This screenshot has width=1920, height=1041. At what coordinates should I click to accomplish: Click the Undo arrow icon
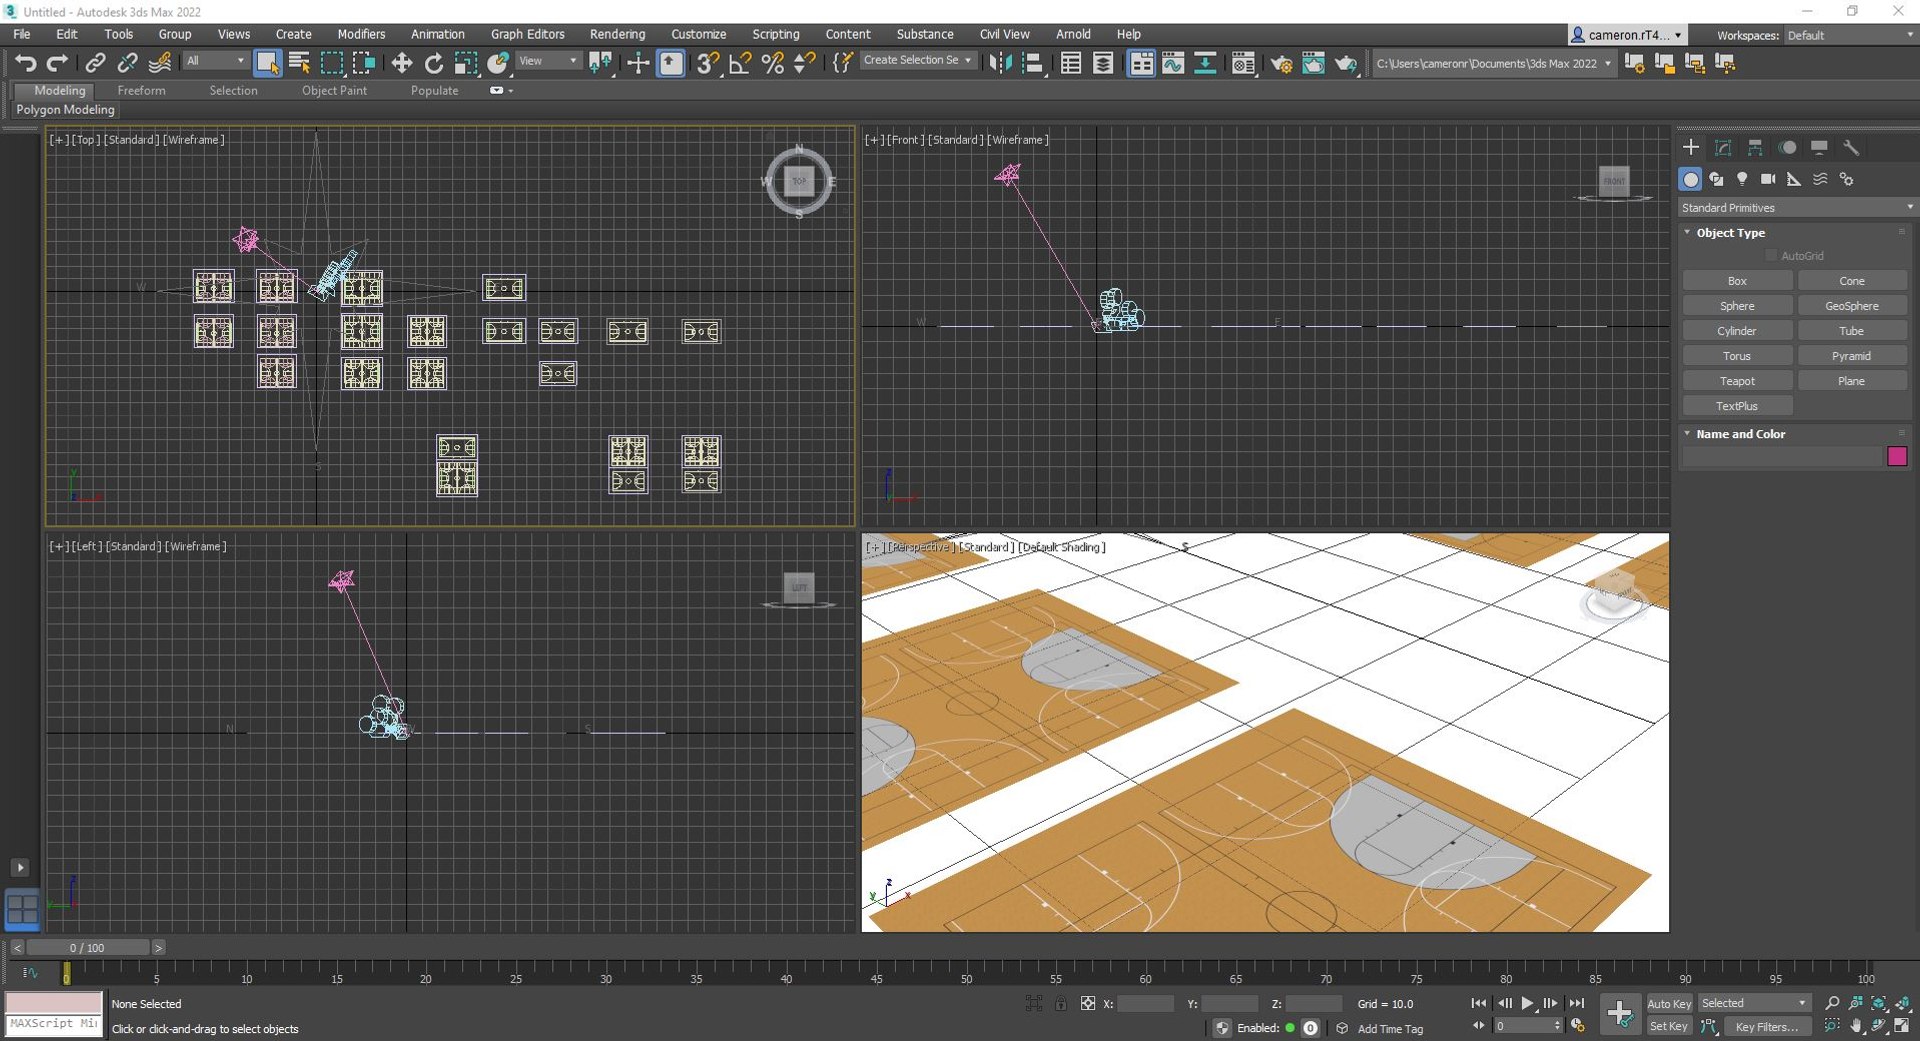tap(25, 63)
